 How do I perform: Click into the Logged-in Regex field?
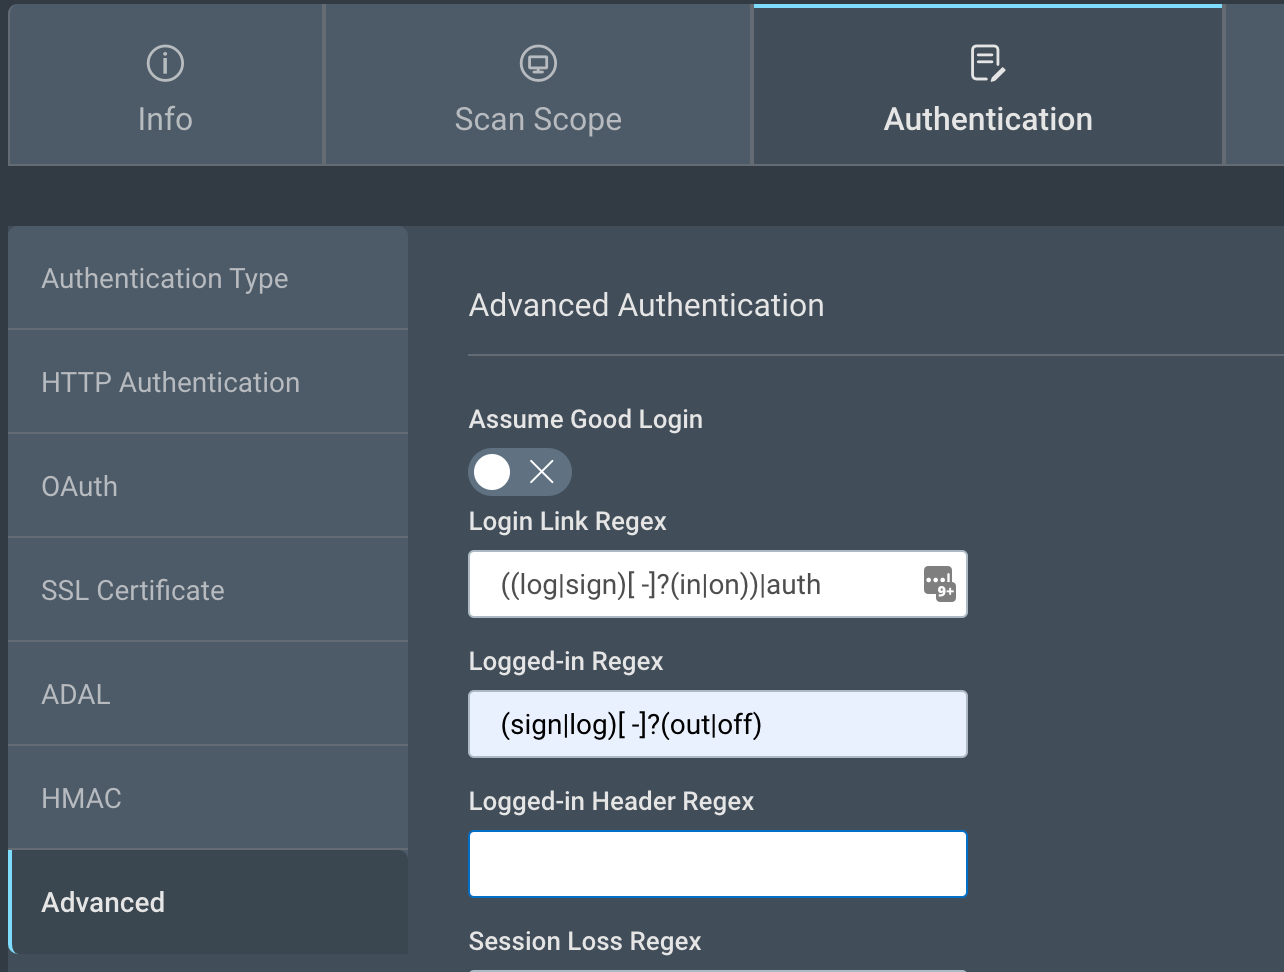coord(717,724)
